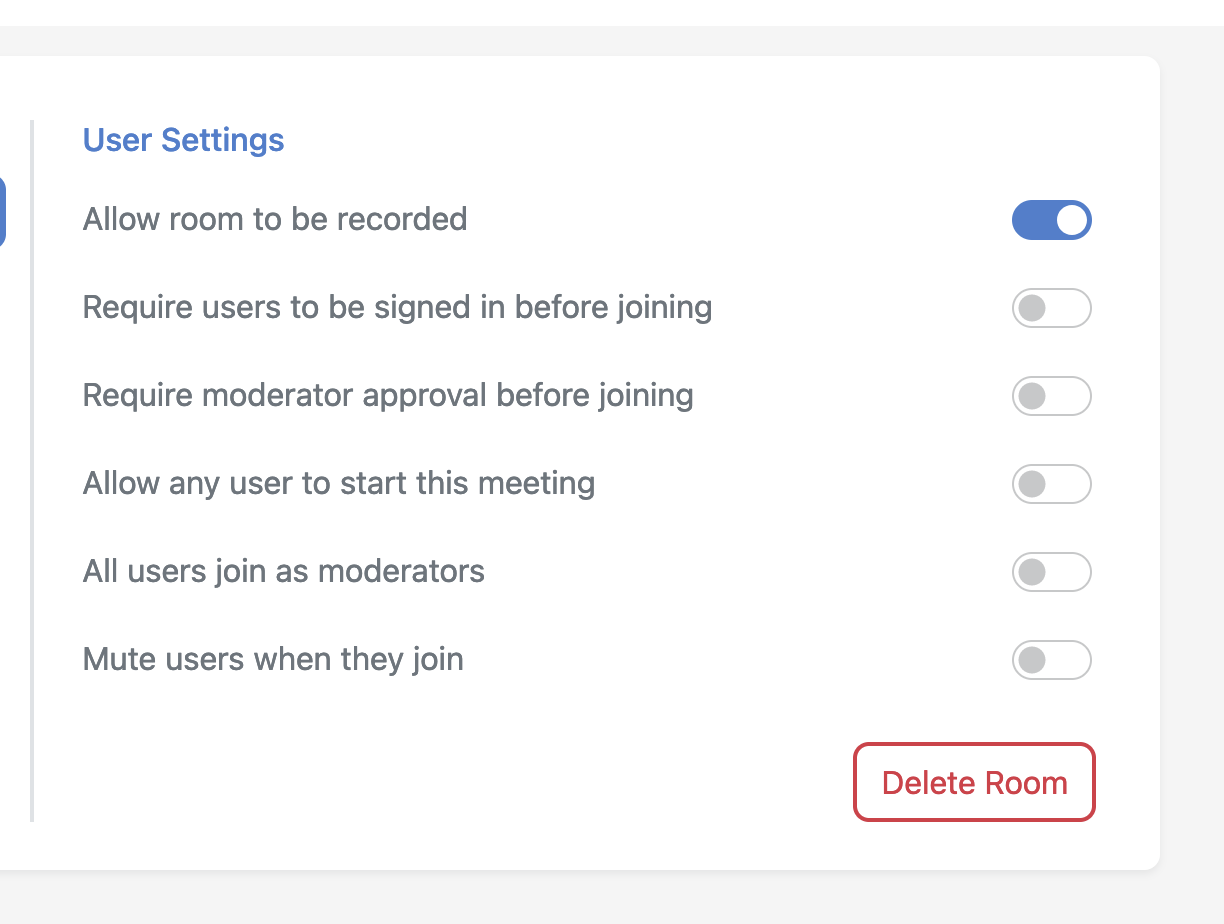The width and height of the screenshot is (1224, 924).
Task: Click the 'User Settings' heading
Action: (183, 140)
